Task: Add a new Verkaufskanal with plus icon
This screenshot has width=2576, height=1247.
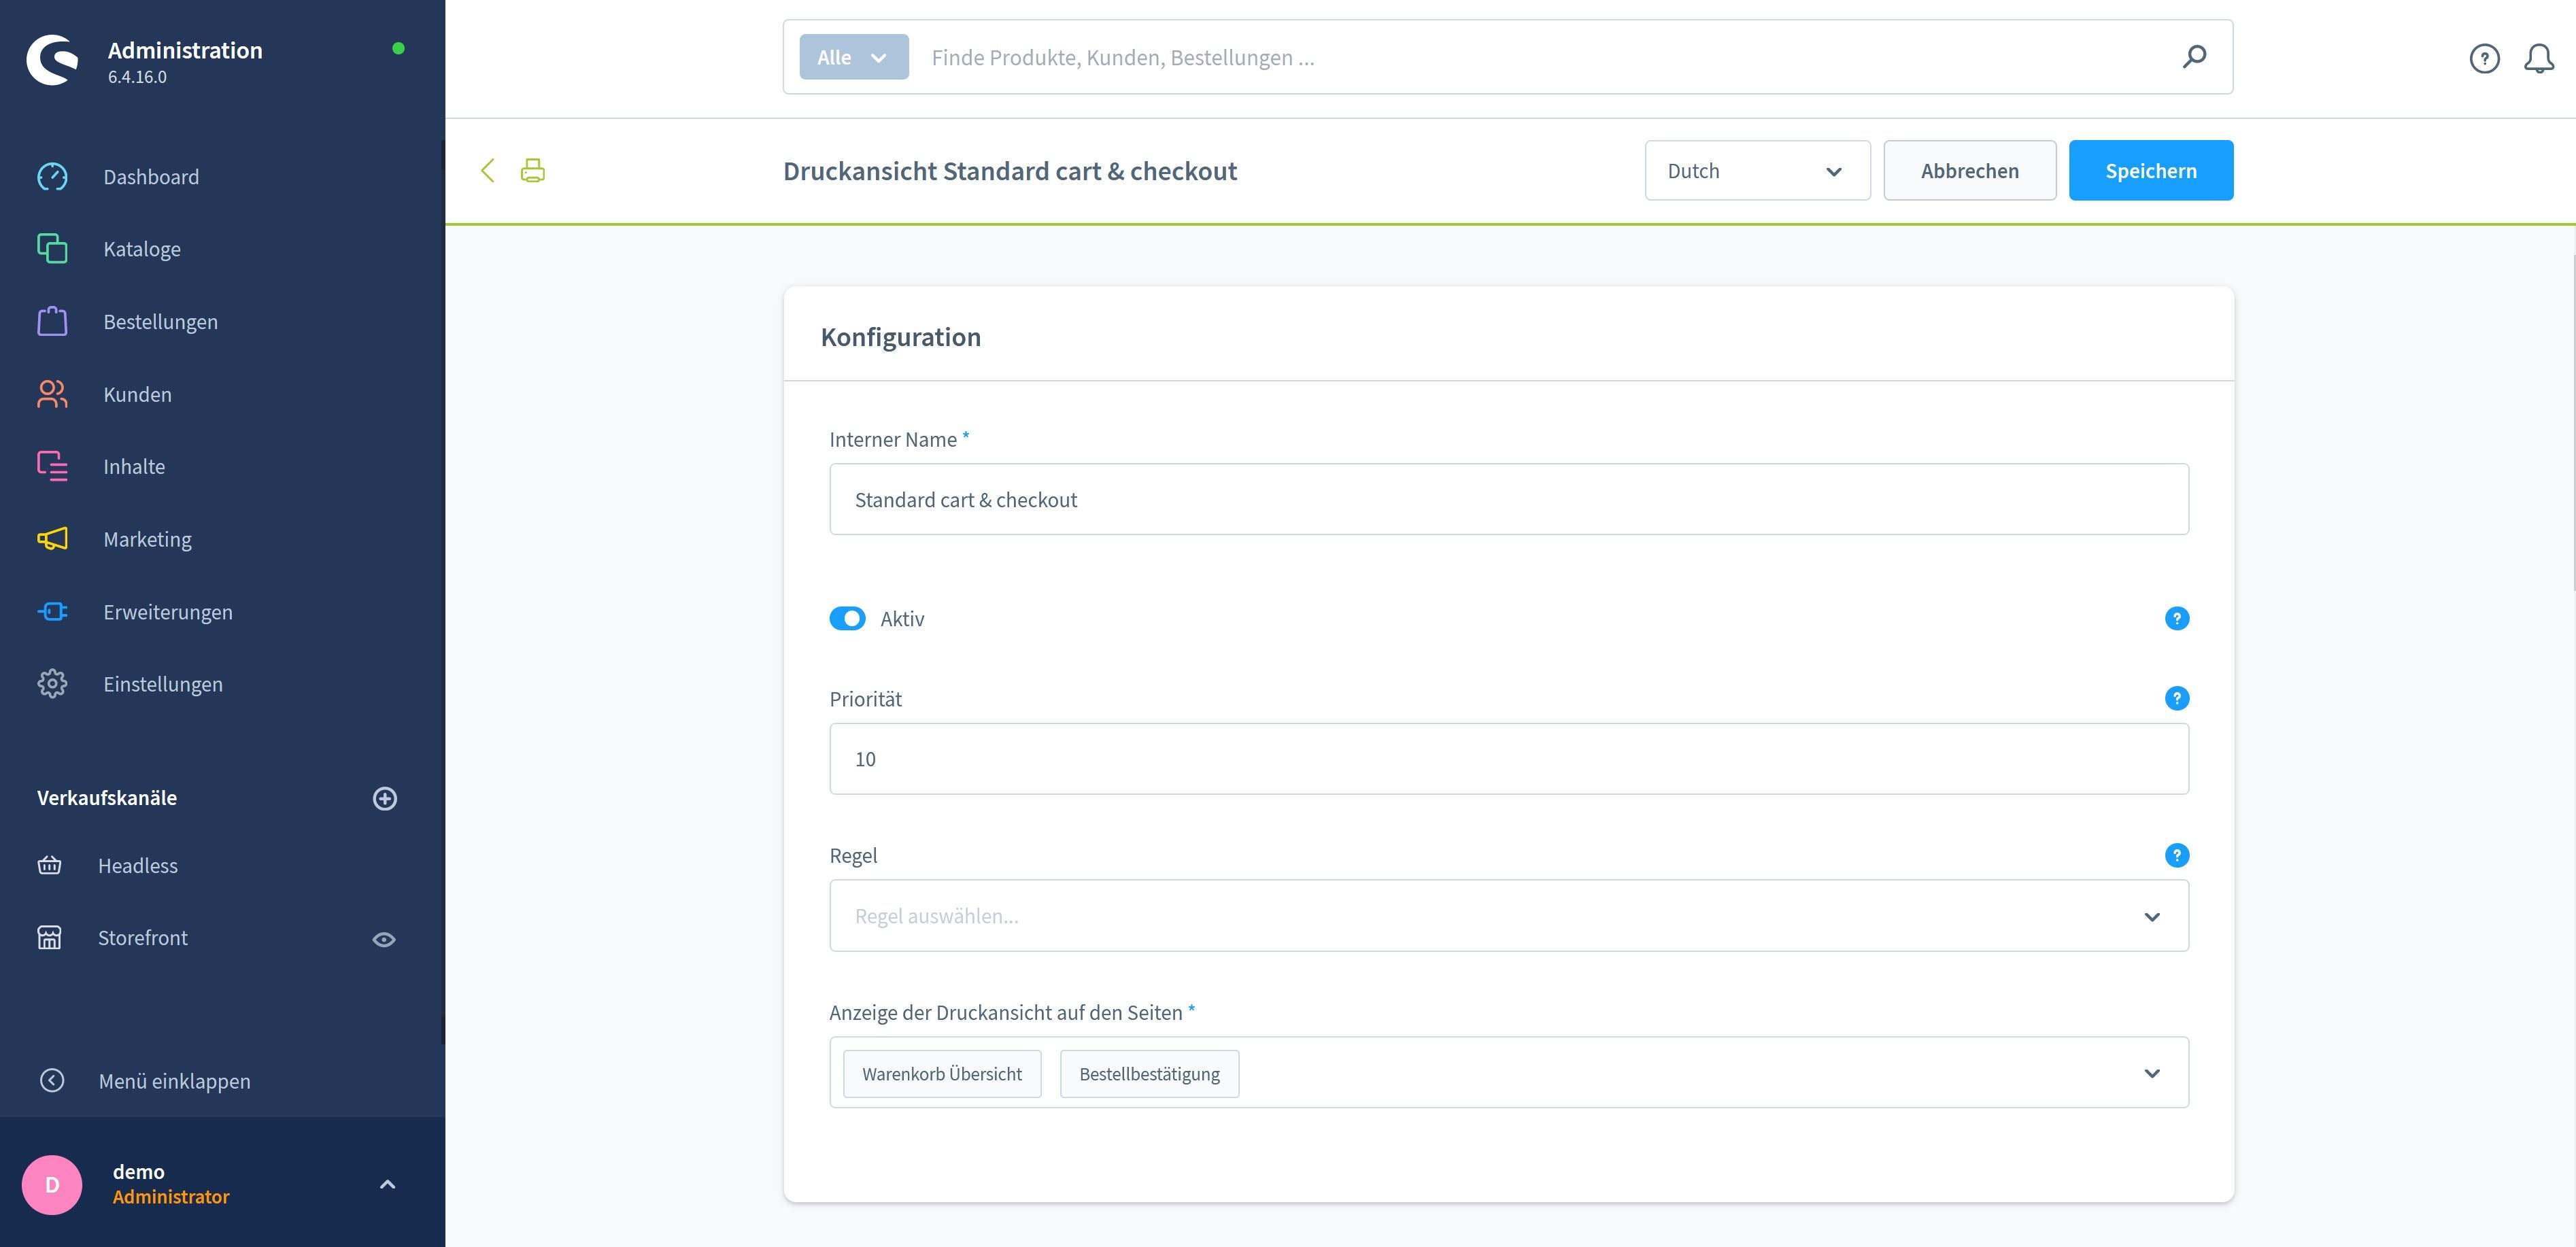Action: (x=385, y=798)
